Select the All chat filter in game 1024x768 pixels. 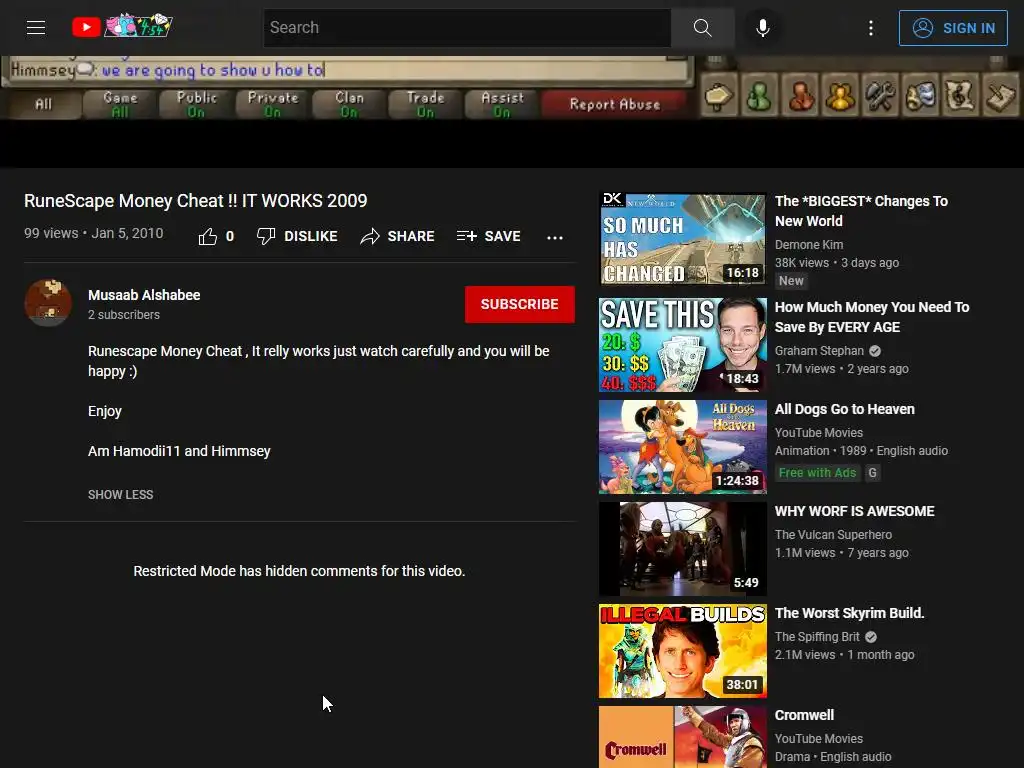[x=42, y=104]
